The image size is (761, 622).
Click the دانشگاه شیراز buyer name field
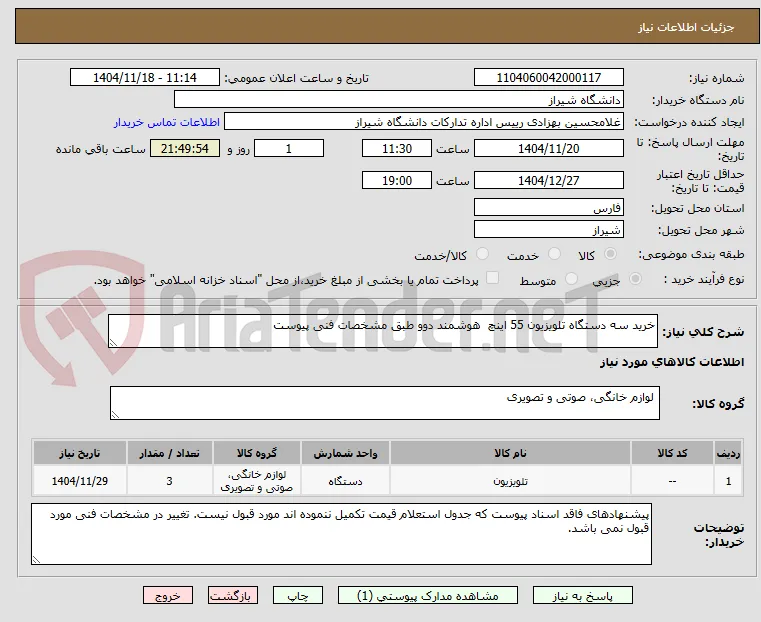(398, 99)
